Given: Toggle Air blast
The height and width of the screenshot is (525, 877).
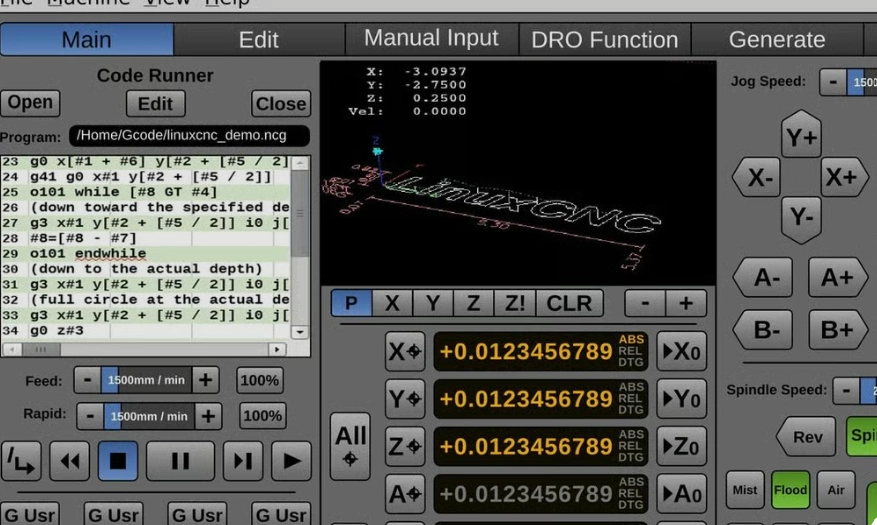Looking at the screenshot, I should pos(836,490).
